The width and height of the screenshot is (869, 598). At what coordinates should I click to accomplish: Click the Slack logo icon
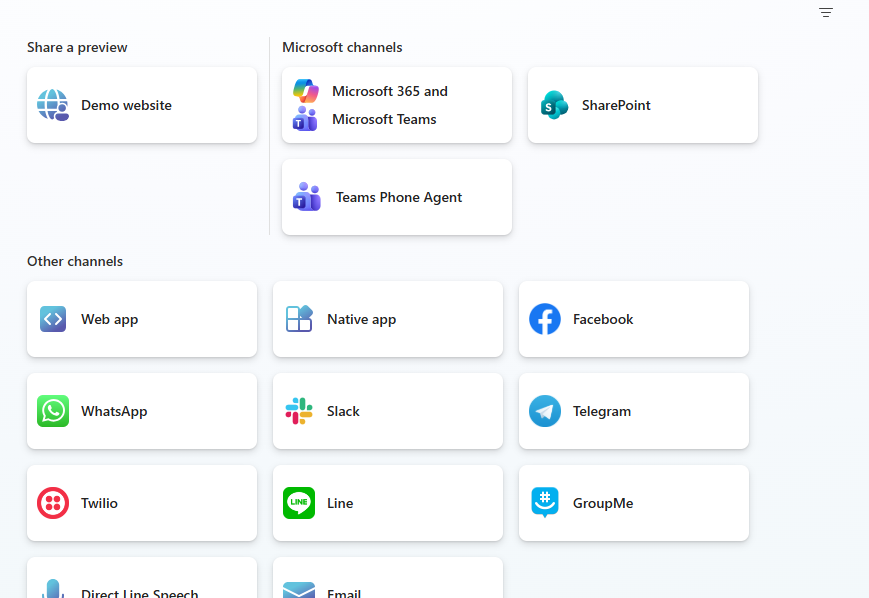click(299, 411)
